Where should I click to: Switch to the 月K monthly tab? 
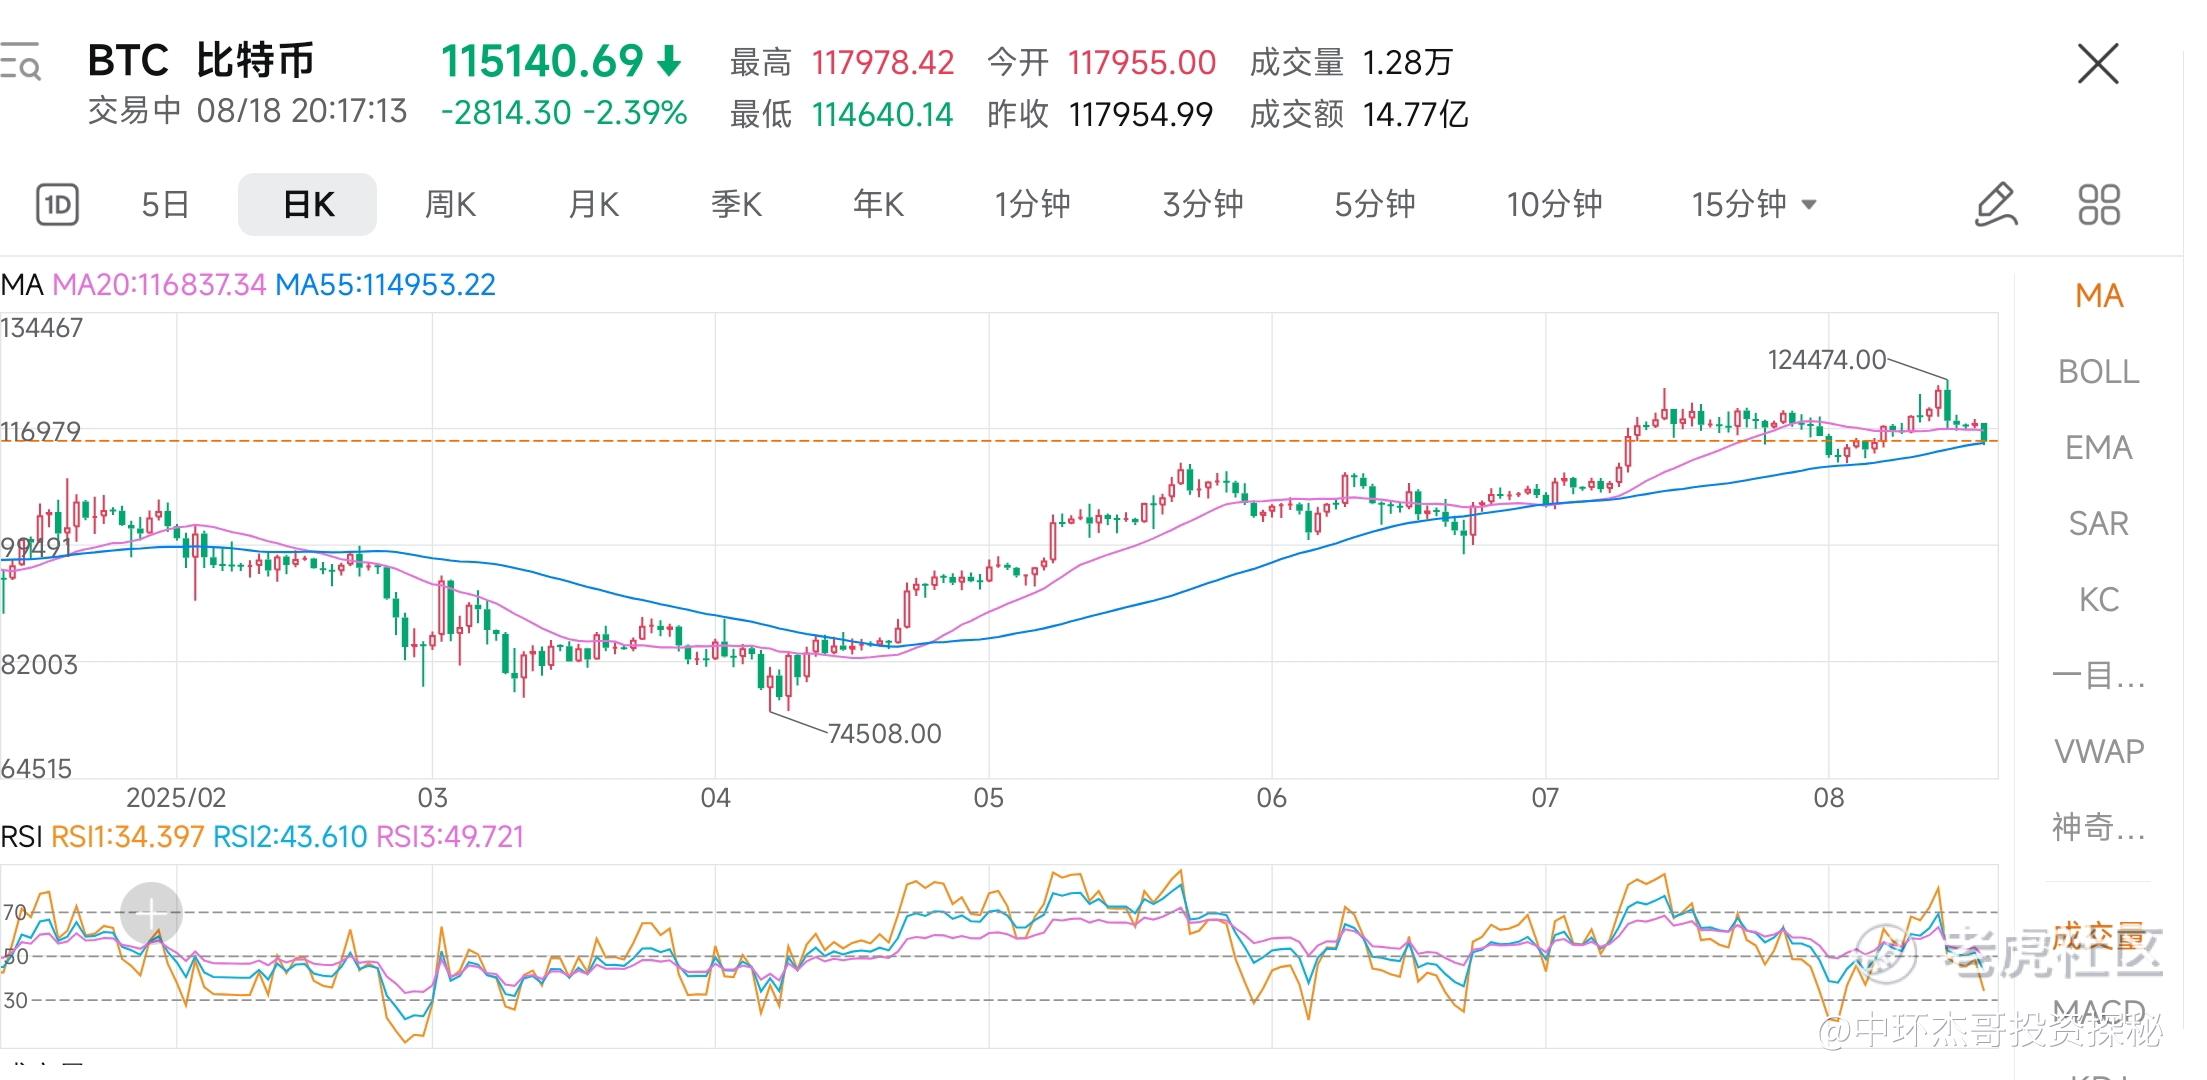593,205
